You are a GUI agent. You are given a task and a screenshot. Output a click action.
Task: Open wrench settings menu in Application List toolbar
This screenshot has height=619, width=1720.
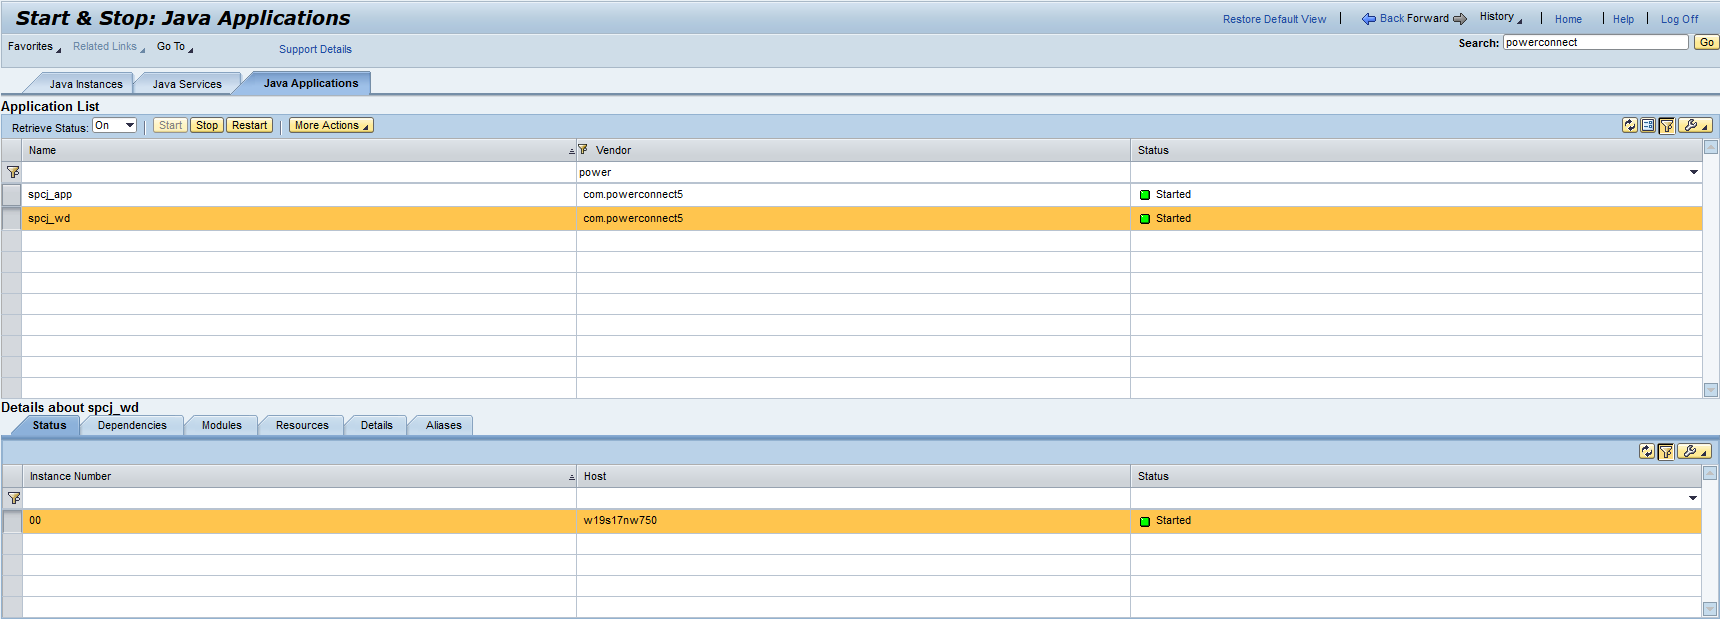point(1694,125)
